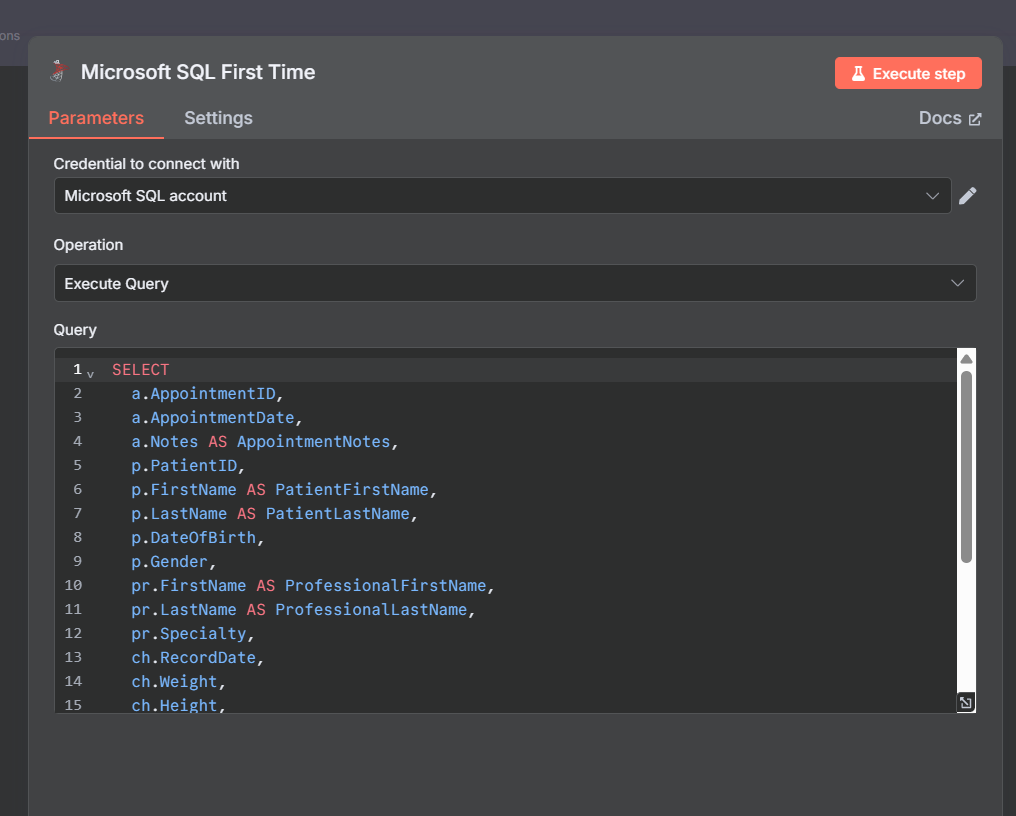1016x816 pixels.
Task: Click the ch.Weight line in query
Action: click(179, 682)
